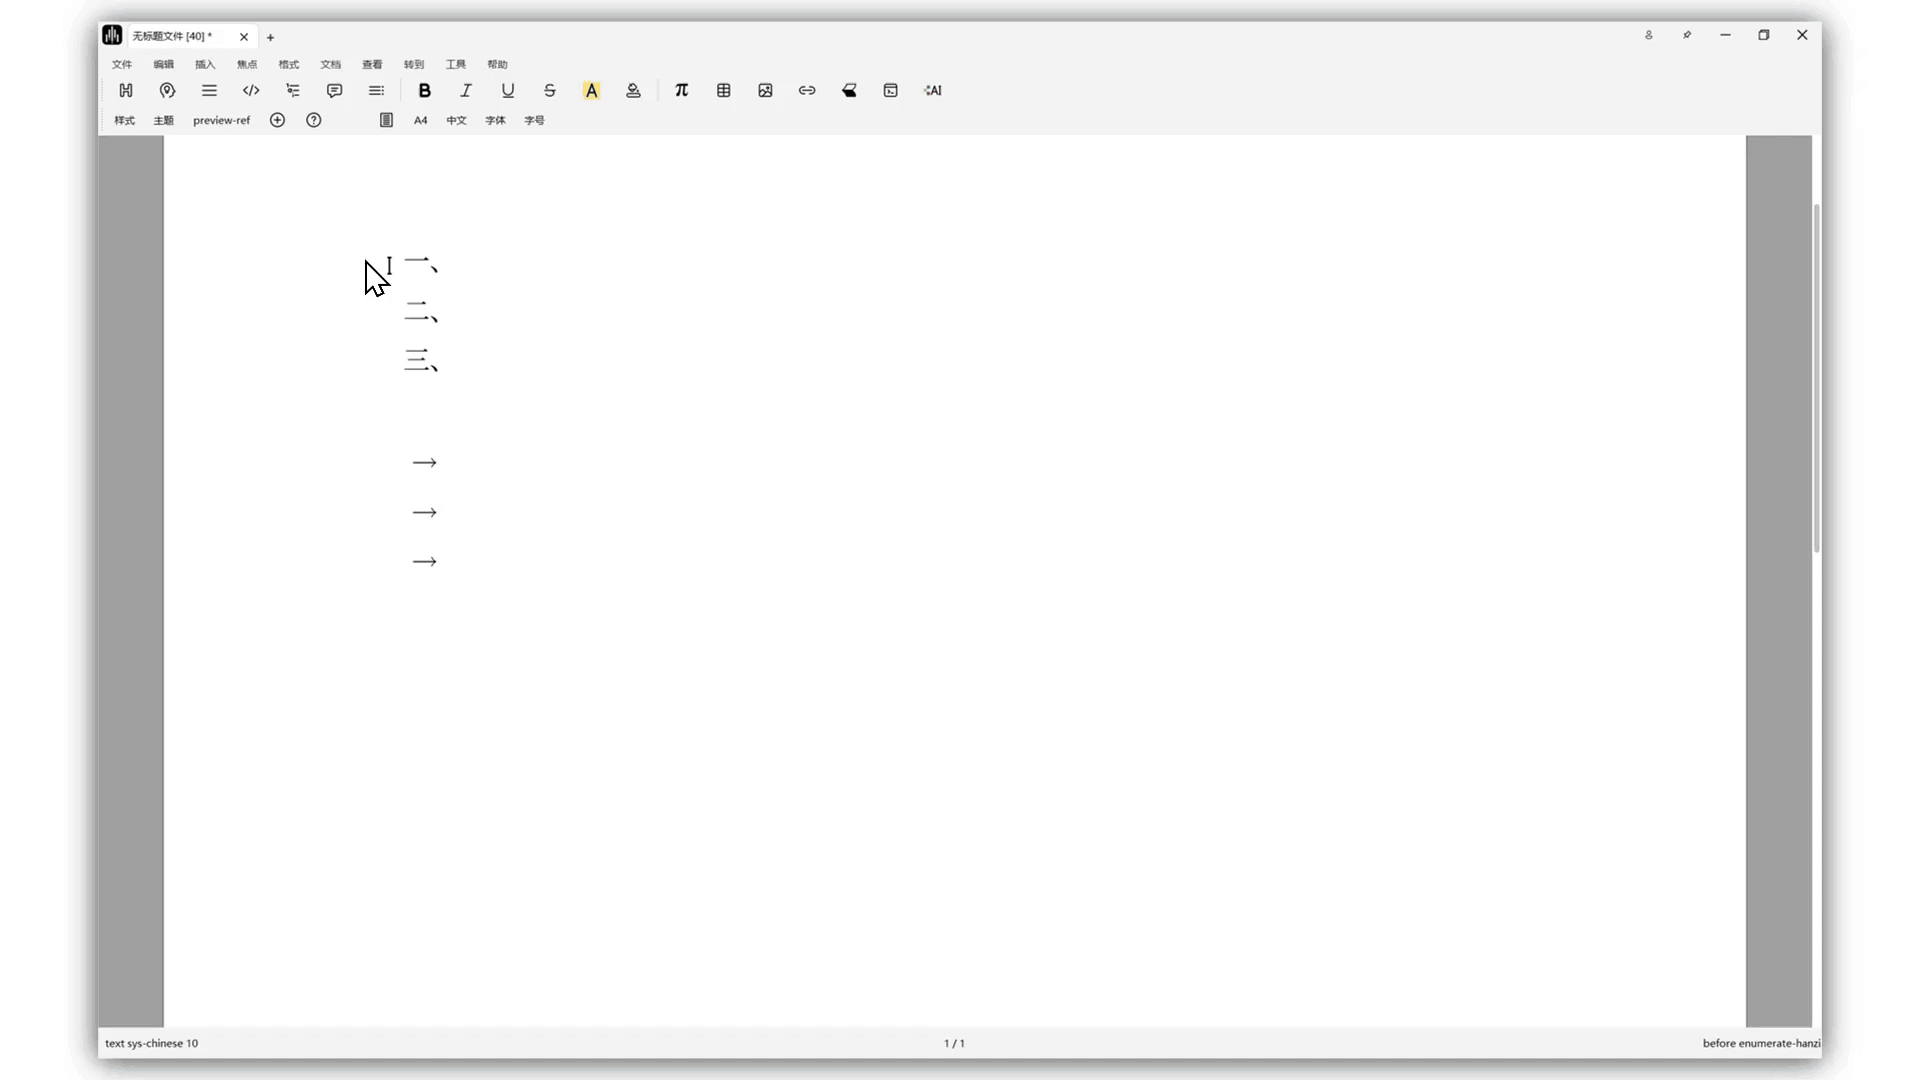The height and width of the screenshot is (1080, 1920).
Task: Click the 样式 style button
Action: coord(124,120)
